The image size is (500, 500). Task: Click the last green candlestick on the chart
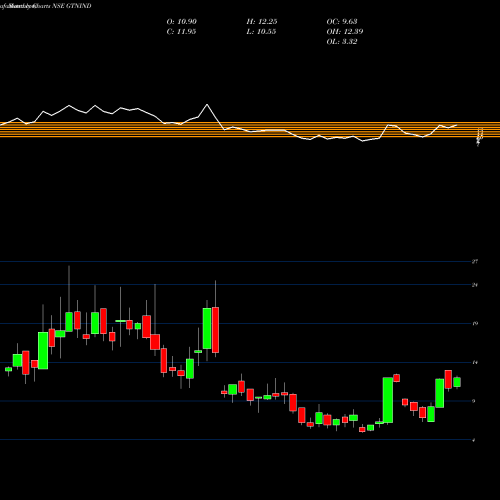point(457,382)
